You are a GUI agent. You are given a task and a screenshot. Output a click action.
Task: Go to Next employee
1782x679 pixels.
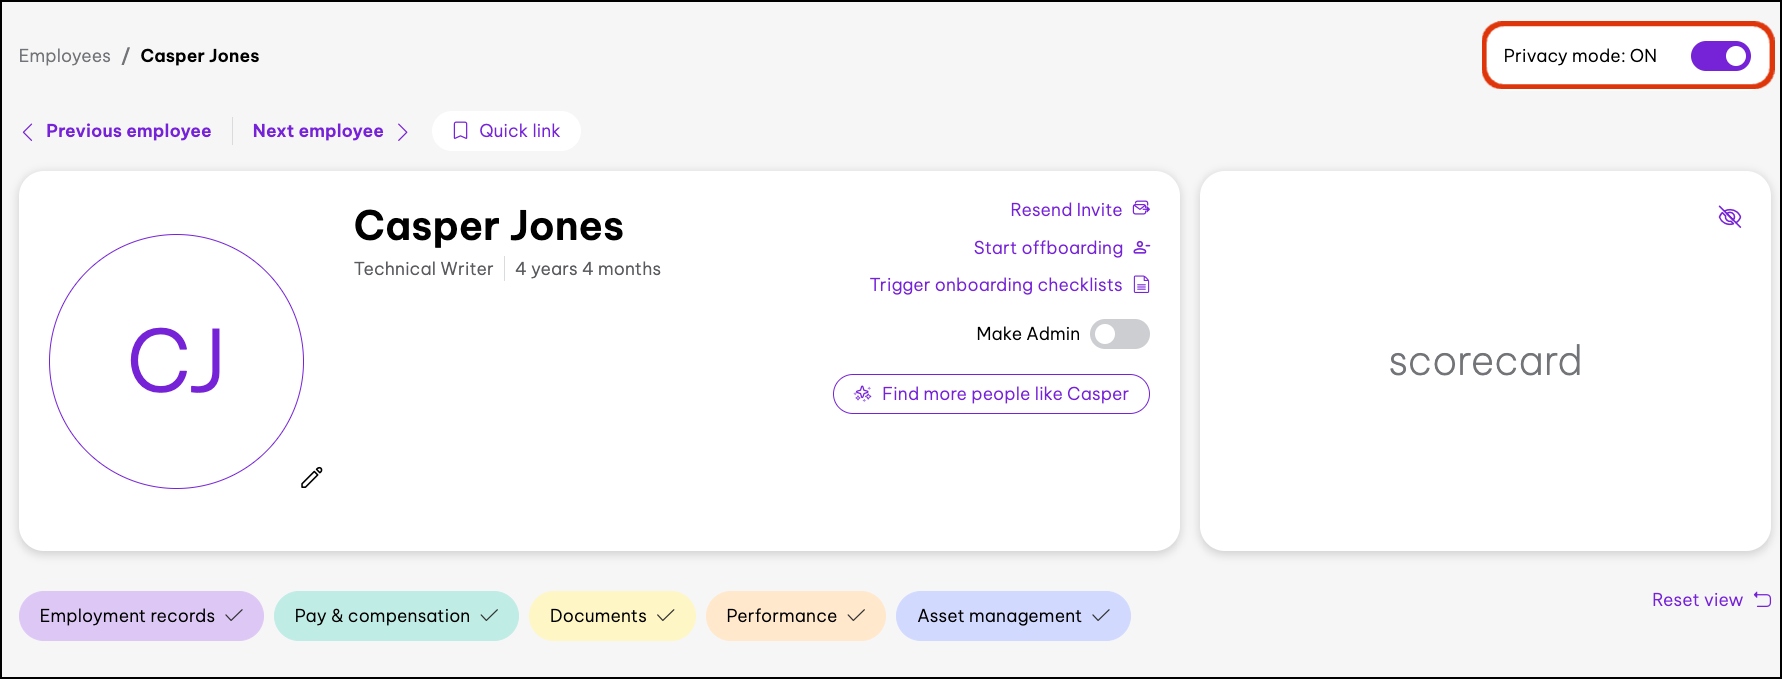pyautogui.click(x=318, y=131)
